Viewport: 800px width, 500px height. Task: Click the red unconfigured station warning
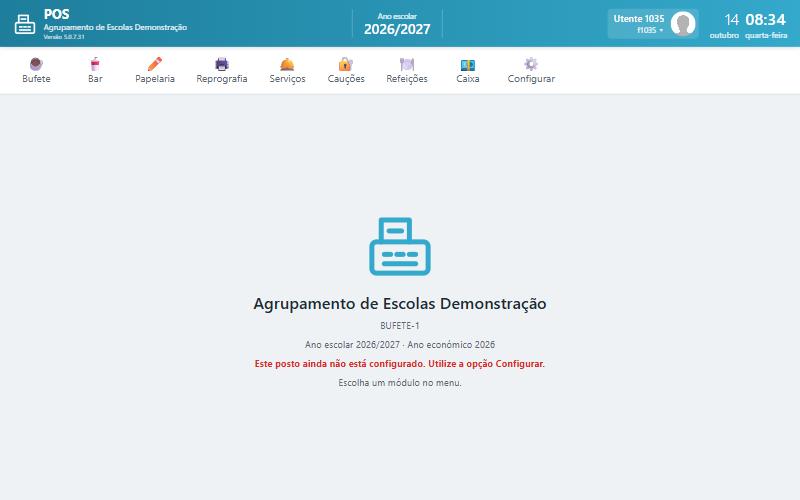coord(400,364)
